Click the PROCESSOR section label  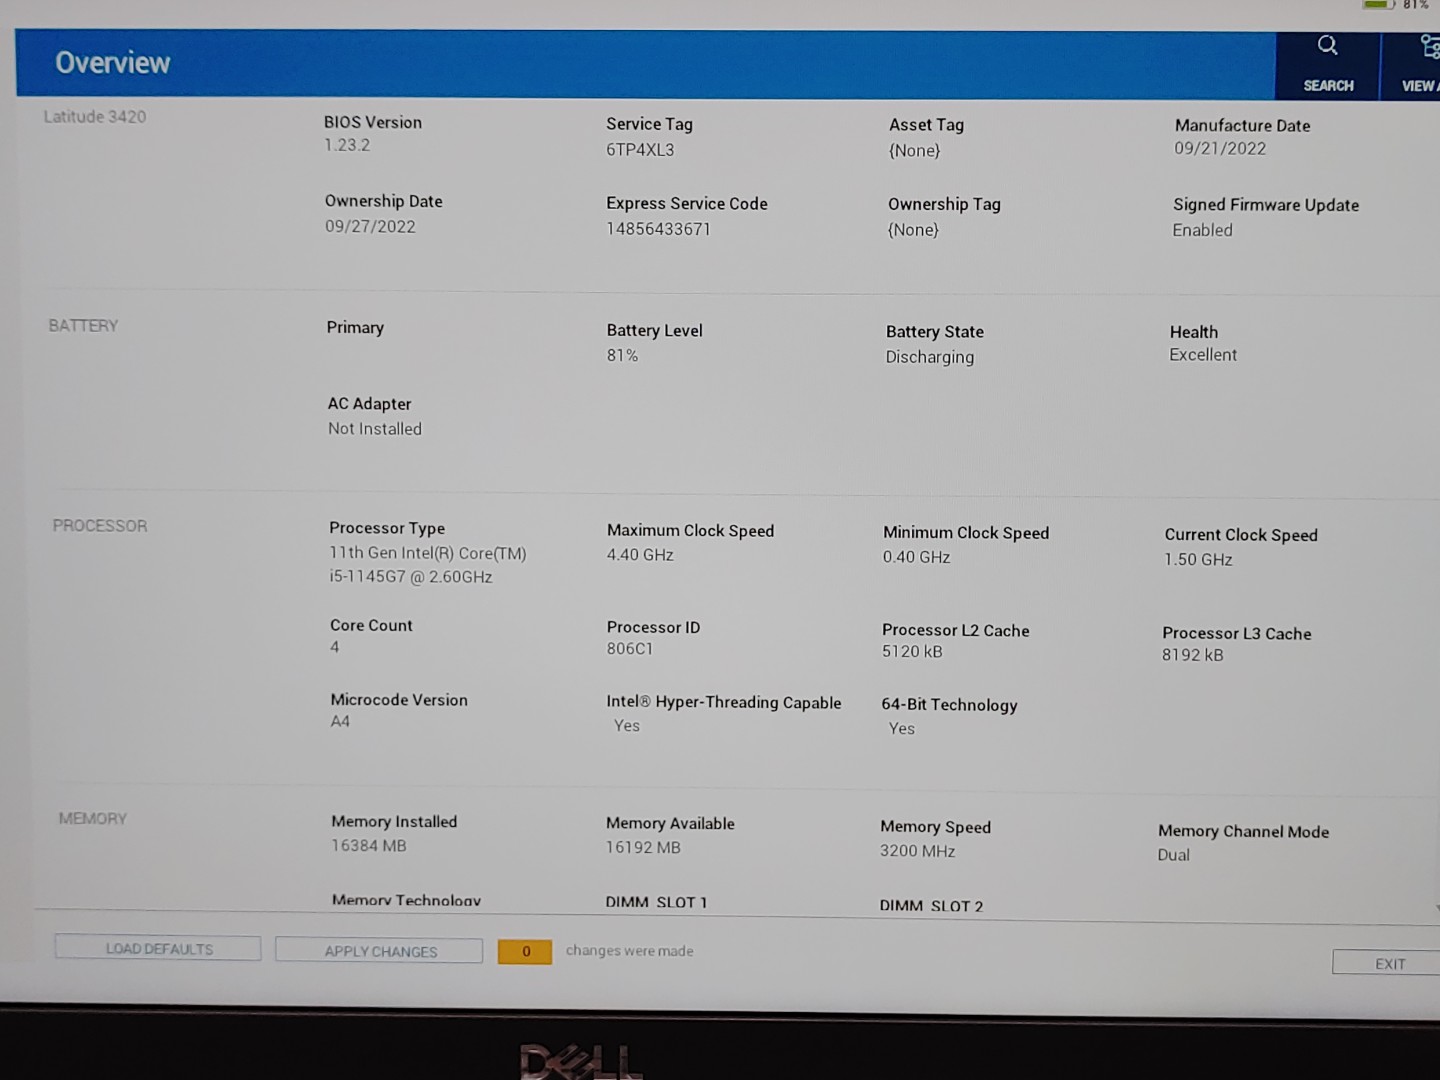[x=99, y=526]
